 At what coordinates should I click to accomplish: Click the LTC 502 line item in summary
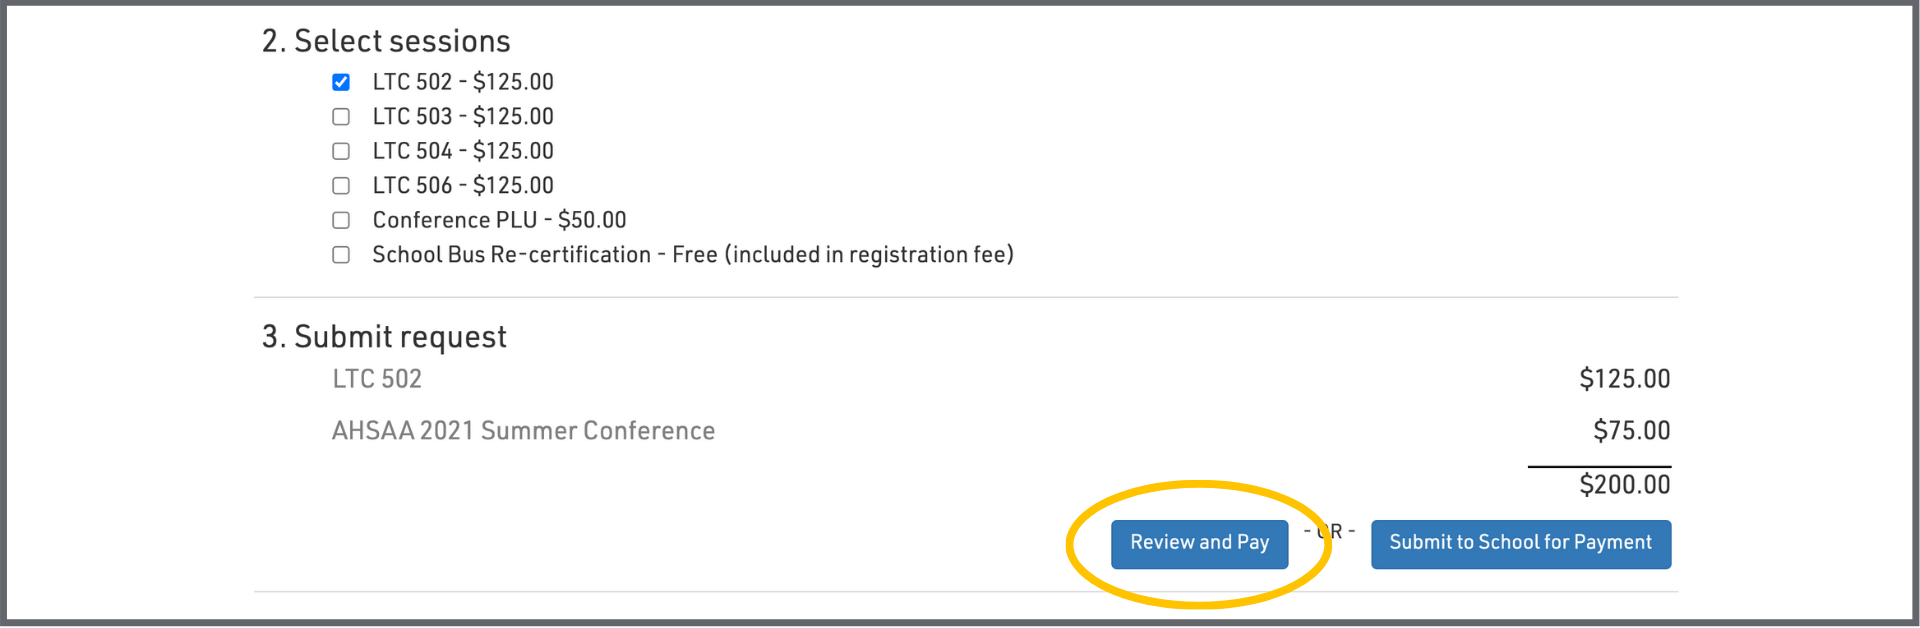pos(377,379)
